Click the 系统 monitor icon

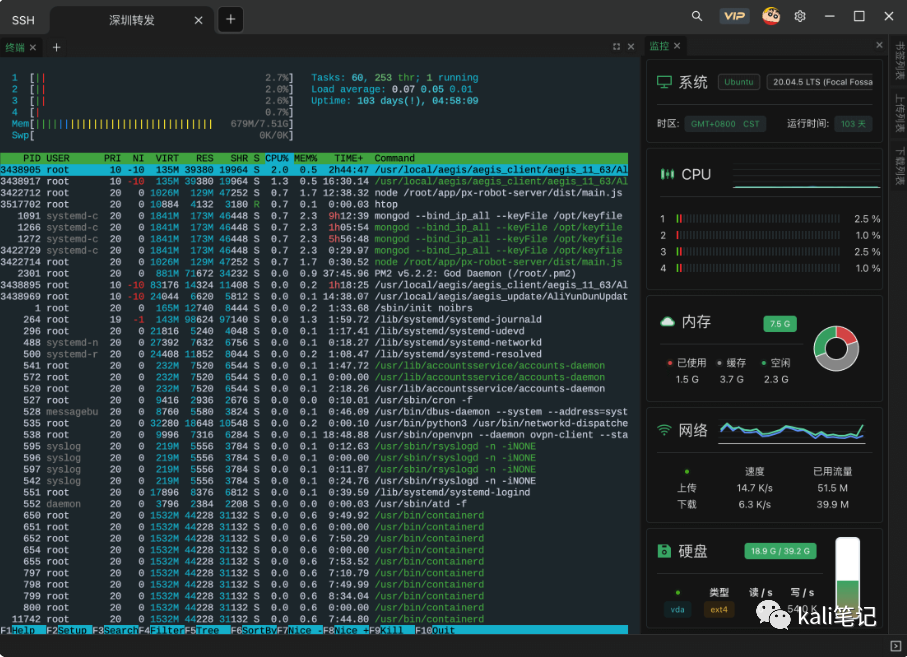click(664, 82)
